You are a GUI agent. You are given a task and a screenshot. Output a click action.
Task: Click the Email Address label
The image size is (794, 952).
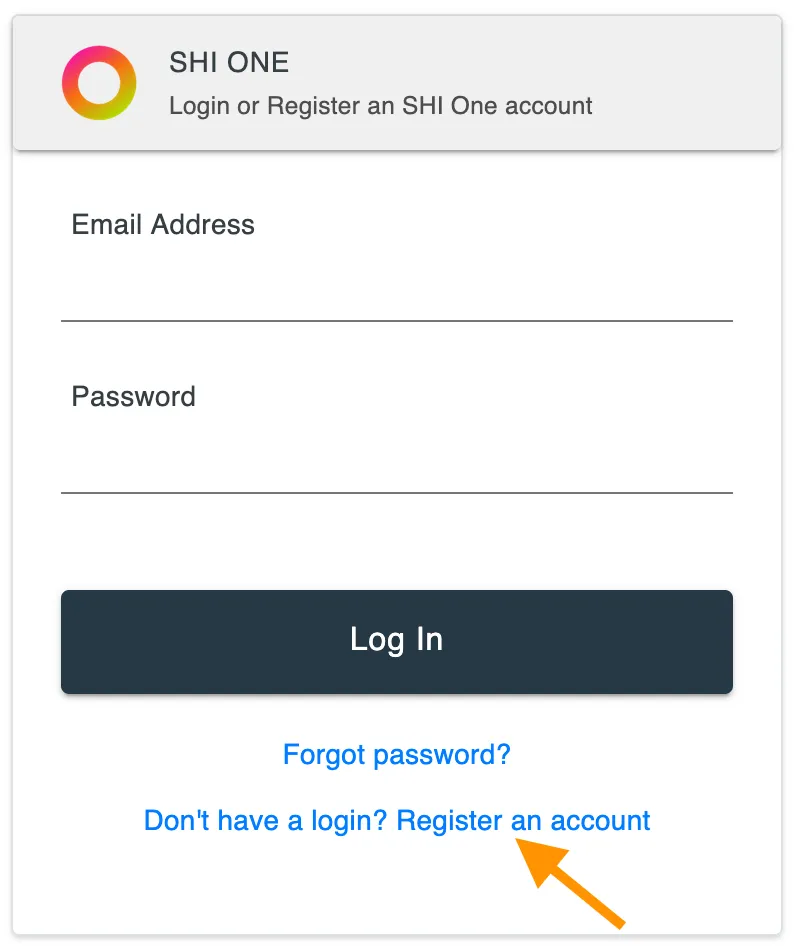click(x=163, y=225)
